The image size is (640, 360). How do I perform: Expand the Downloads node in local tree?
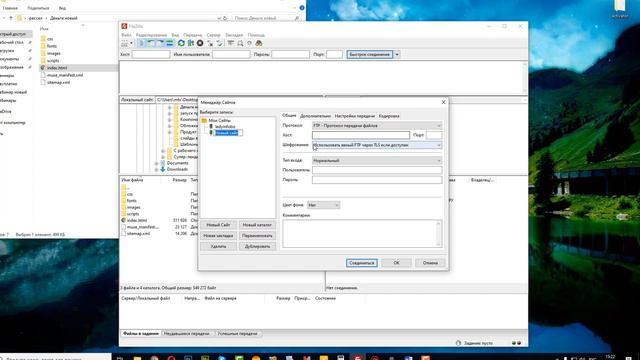[x=156, y=169]
